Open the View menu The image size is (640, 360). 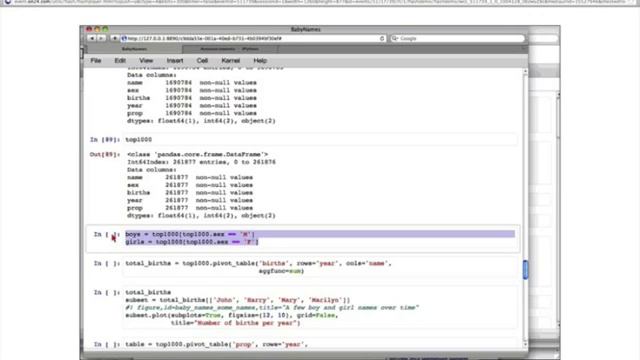pos(146,60)
